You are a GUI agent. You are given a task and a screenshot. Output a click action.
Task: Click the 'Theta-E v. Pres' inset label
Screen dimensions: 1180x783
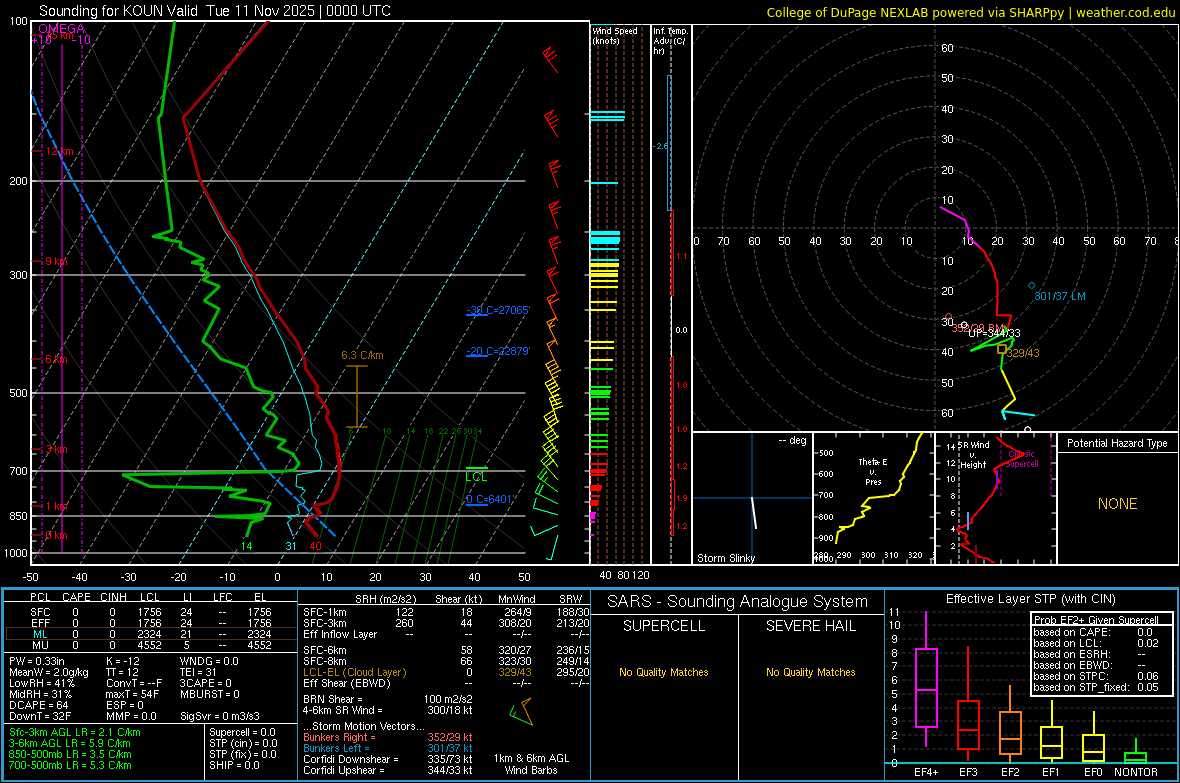tap(873, 471)
